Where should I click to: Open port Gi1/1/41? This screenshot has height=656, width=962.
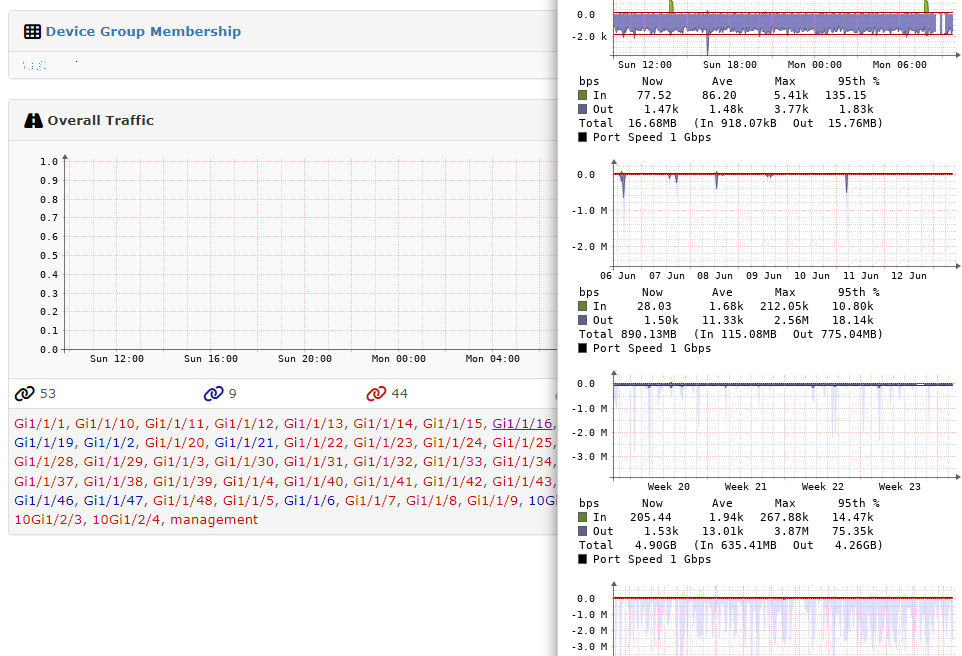pos(383,482)
